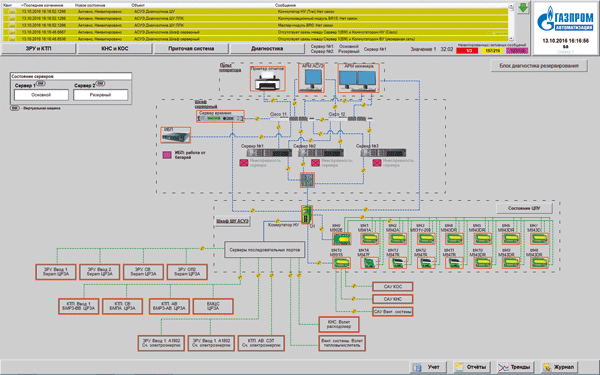Click the Газпром Автоматизация logo
600x375 pixels.
[x=565, y=19]
